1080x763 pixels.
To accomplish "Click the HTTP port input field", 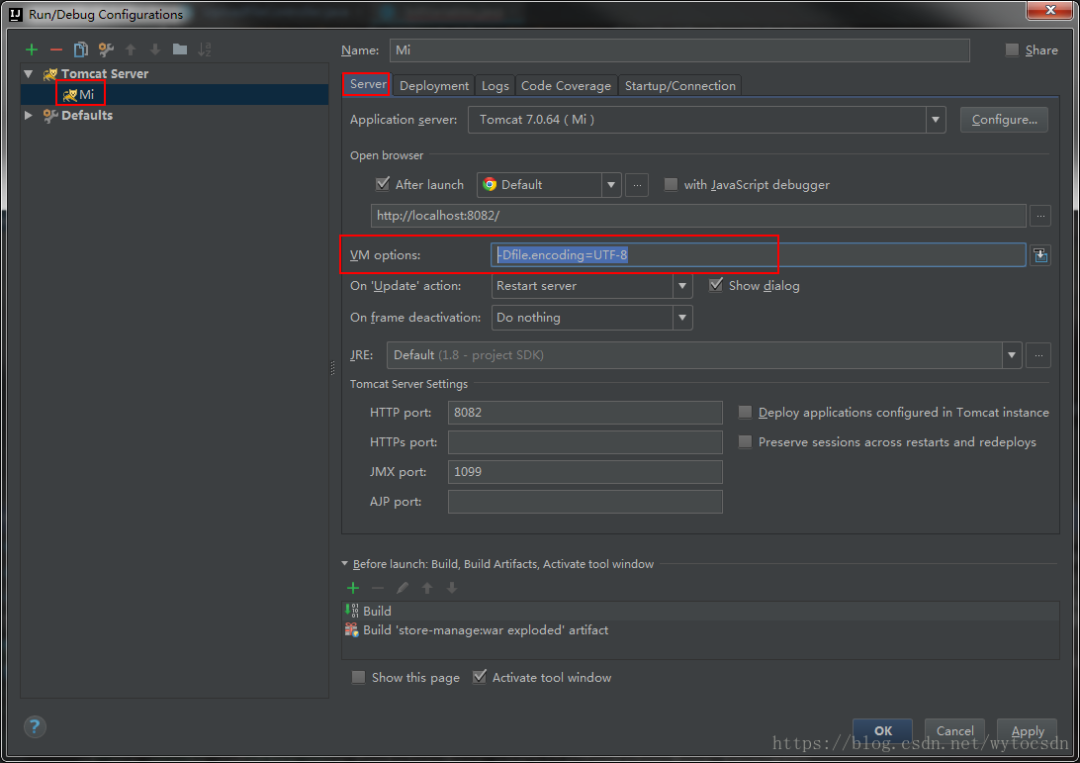I will [x=585, y=412].
